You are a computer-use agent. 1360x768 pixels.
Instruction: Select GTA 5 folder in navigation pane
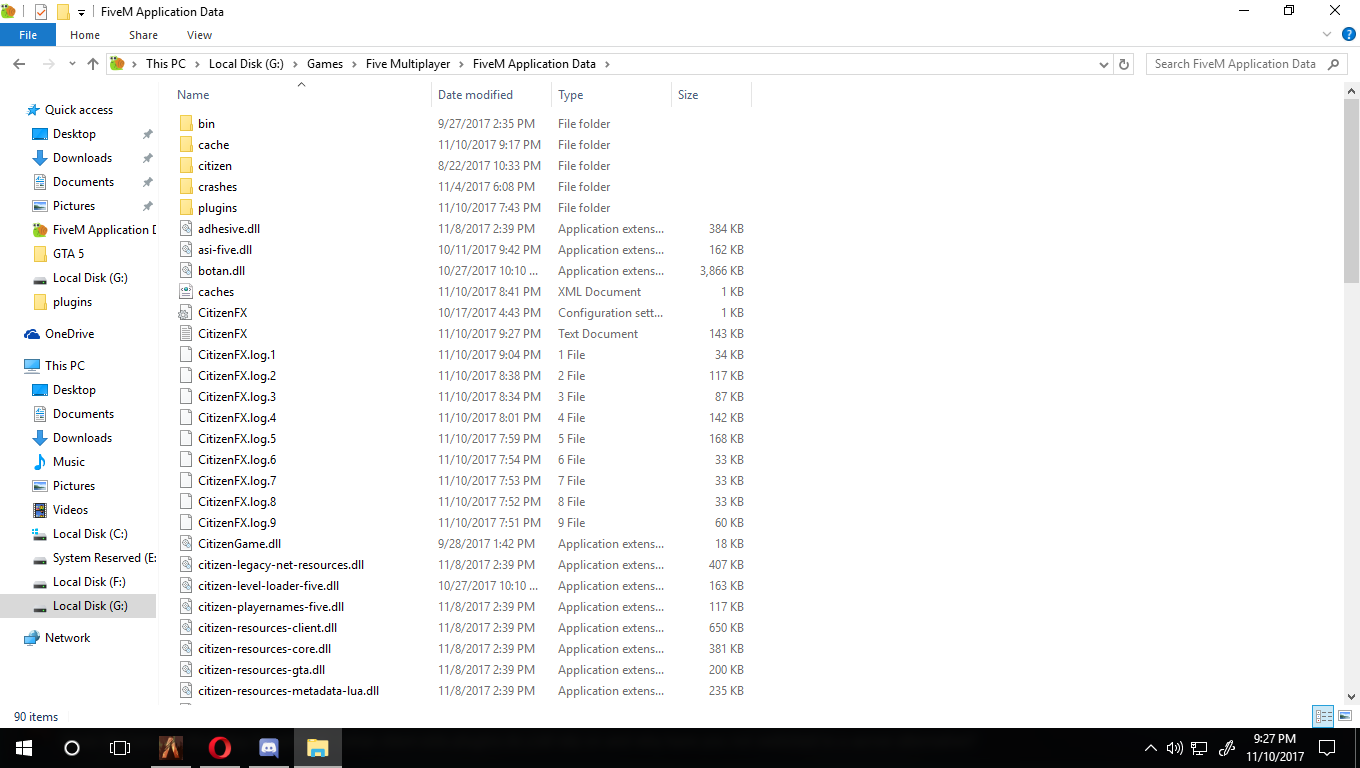(68, 254)
